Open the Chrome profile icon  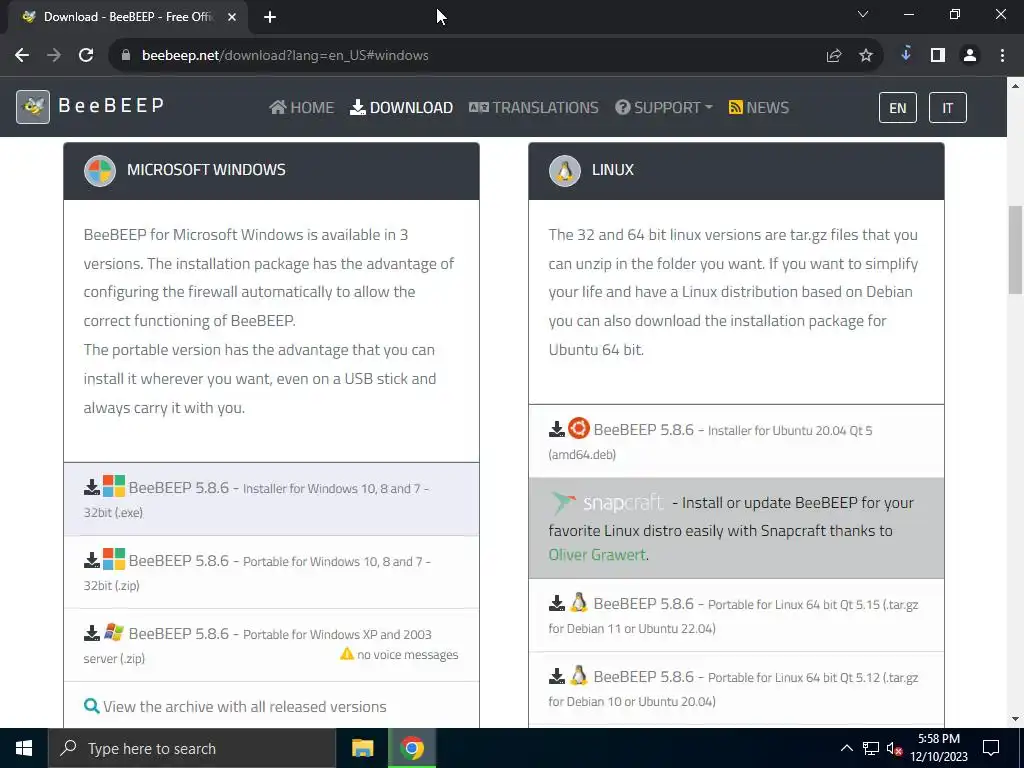970,56
